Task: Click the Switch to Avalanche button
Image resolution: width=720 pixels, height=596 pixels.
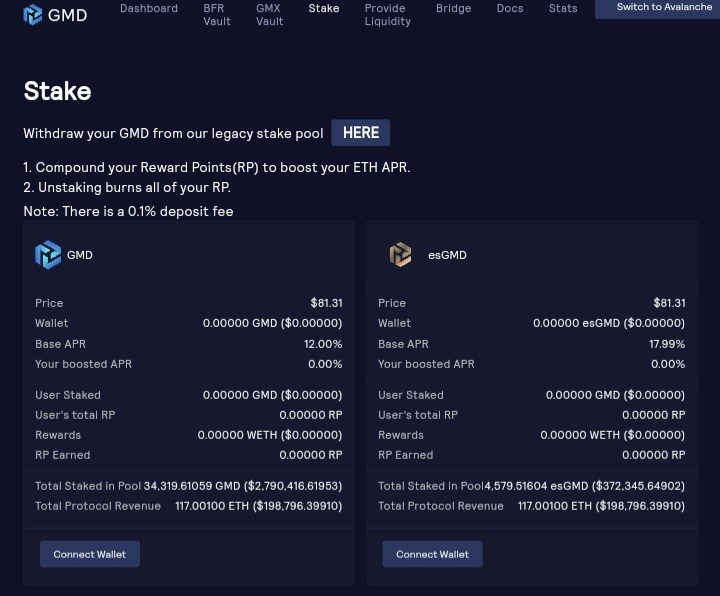Action: coord(658,8)
